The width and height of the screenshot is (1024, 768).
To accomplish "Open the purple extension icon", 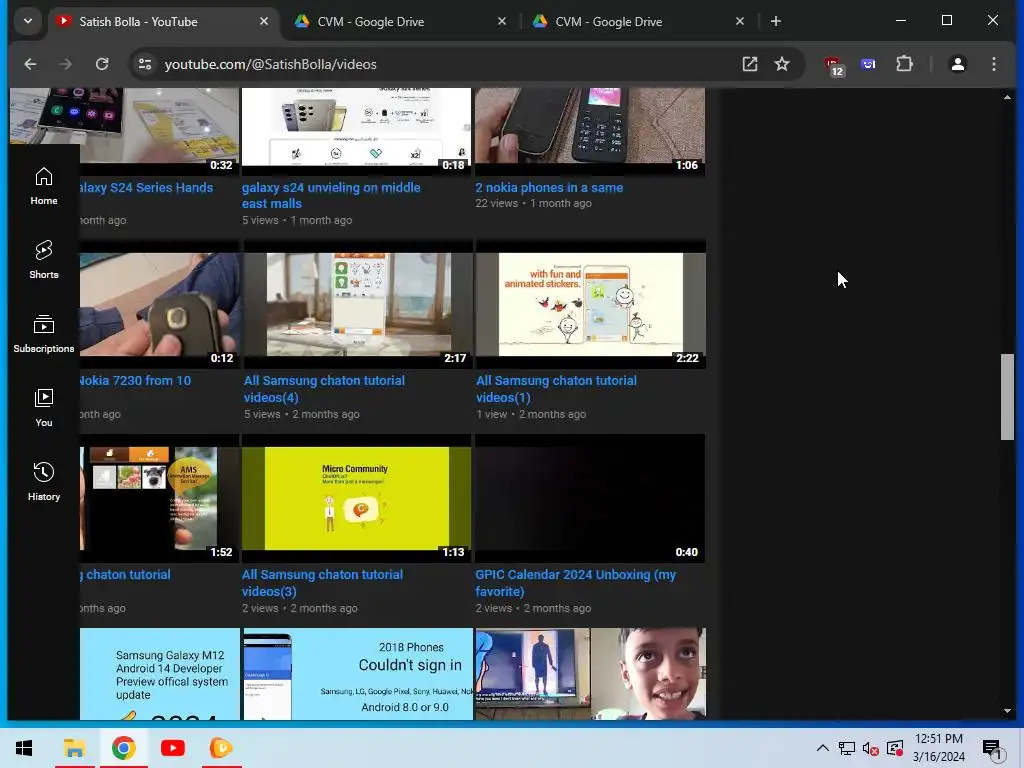I will (x=868, y=64).
